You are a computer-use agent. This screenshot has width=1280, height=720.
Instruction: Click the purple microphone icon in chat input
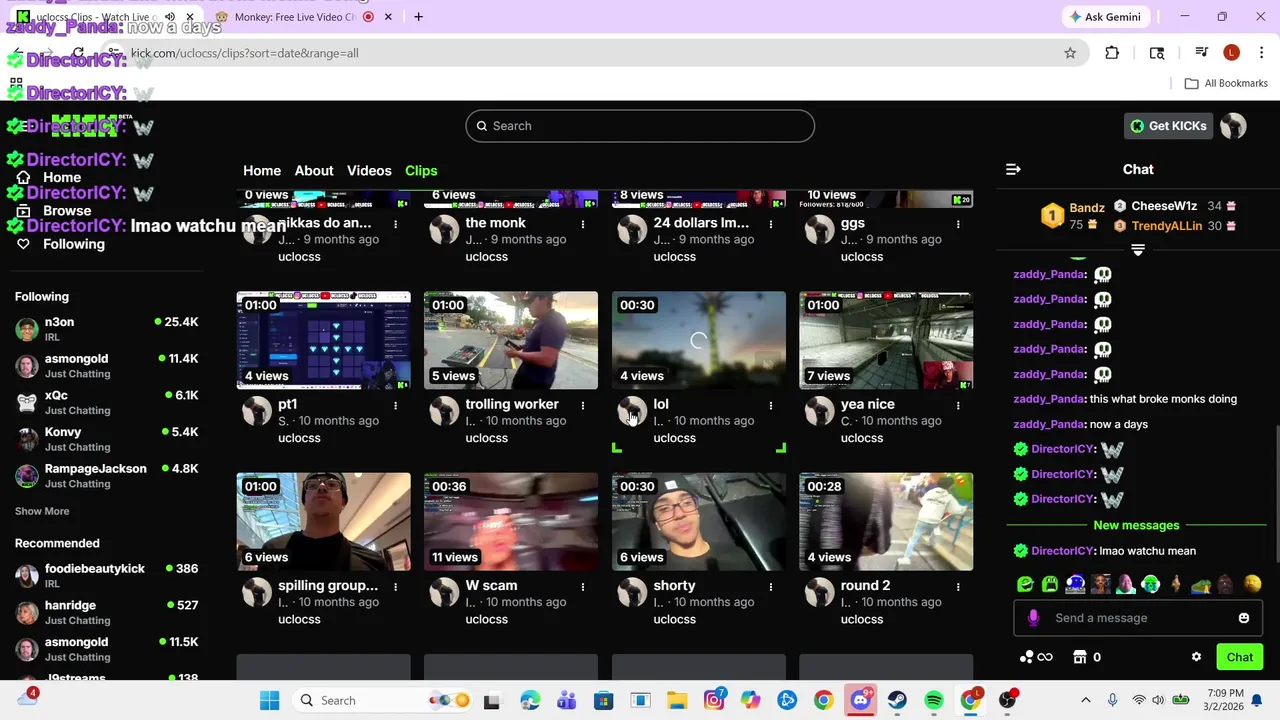coord(1033,618)
